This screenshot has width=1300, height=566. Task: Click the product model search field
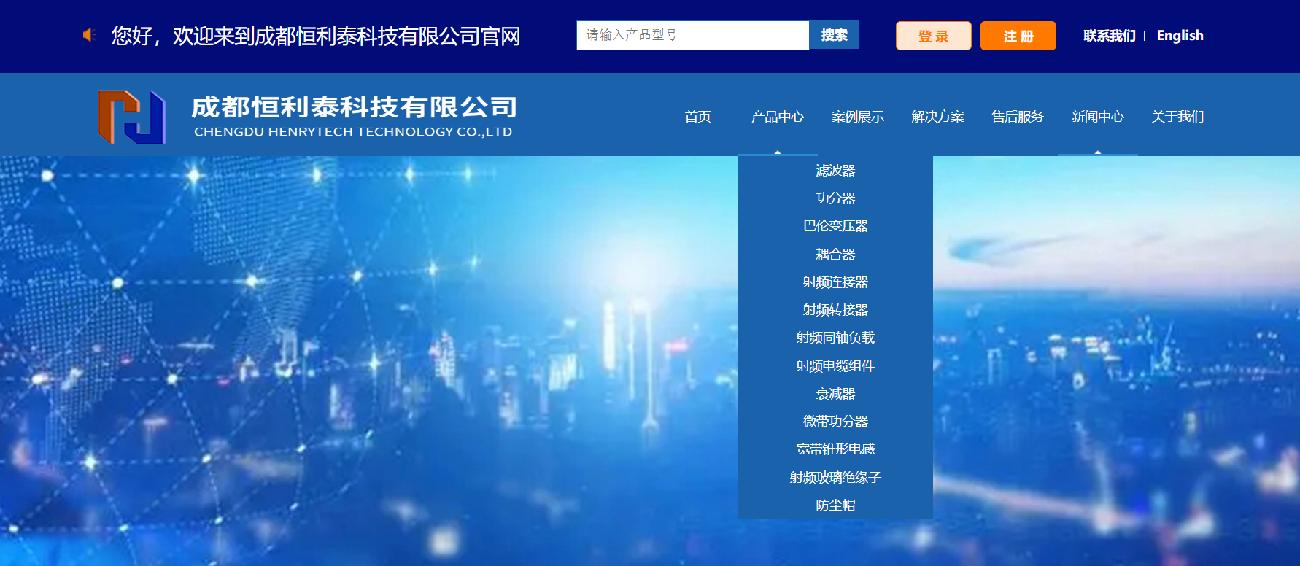click(692, 35)
